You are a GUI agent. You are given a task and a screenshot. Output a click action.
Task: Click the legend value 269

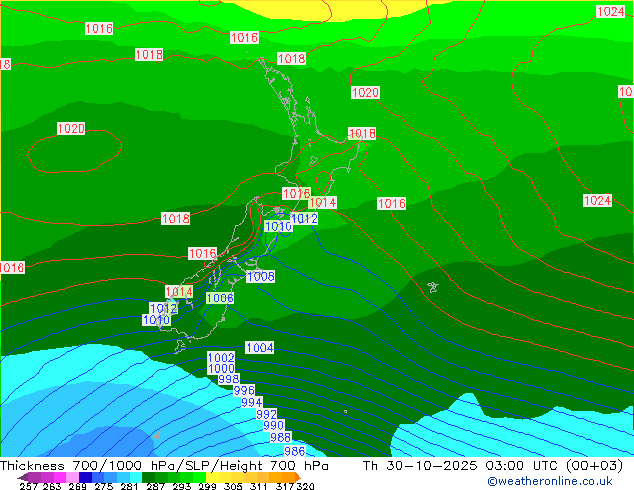click(x=77, y=486)
